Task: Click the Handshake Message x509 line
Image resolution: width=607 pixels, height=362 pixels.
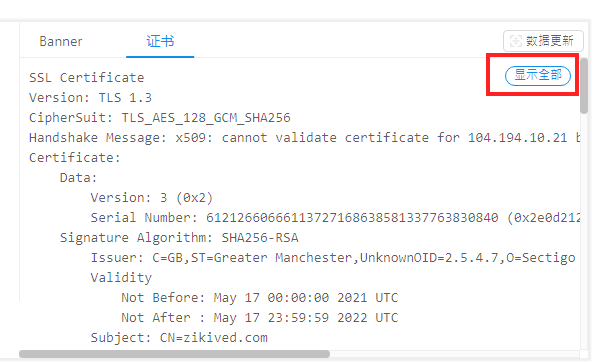Action: click(x=305, y=138)
